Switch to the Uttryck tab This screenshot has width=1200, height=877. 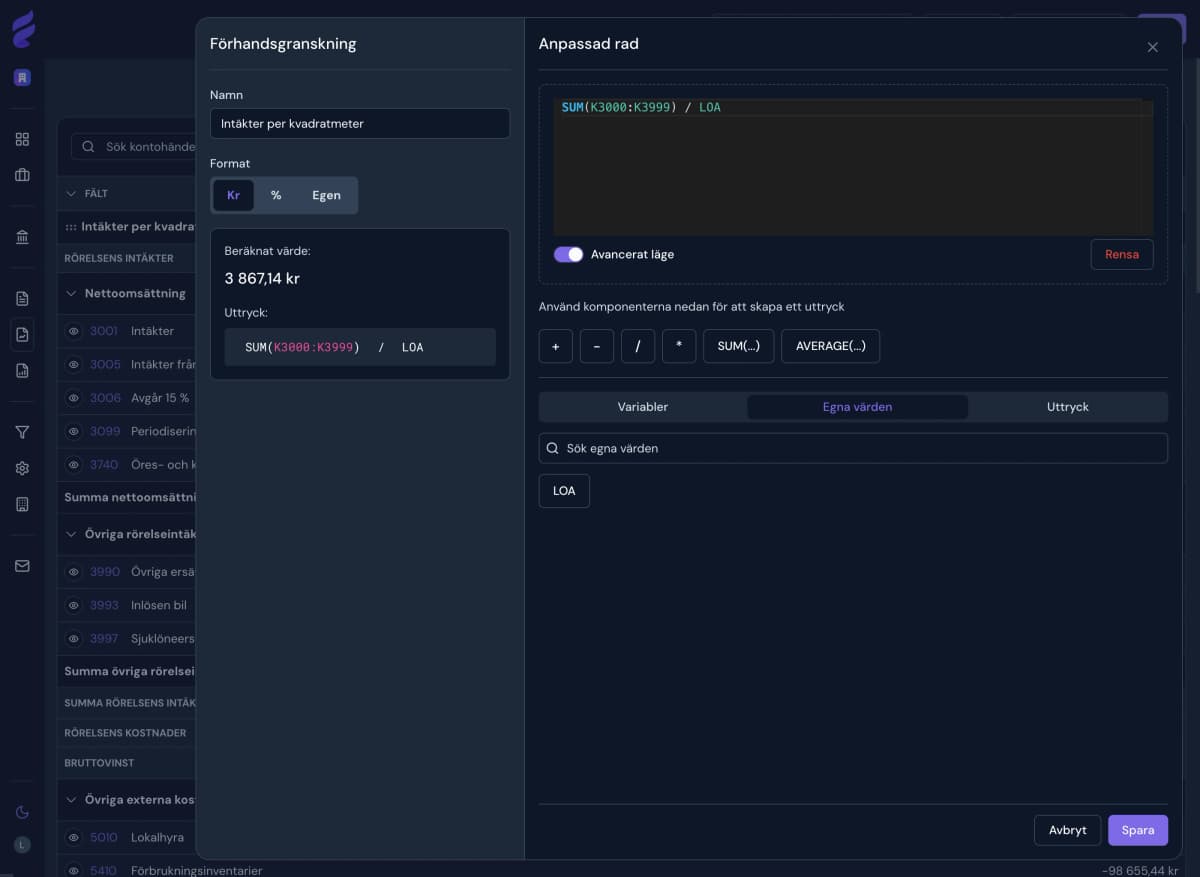(x=1067, y=407)
